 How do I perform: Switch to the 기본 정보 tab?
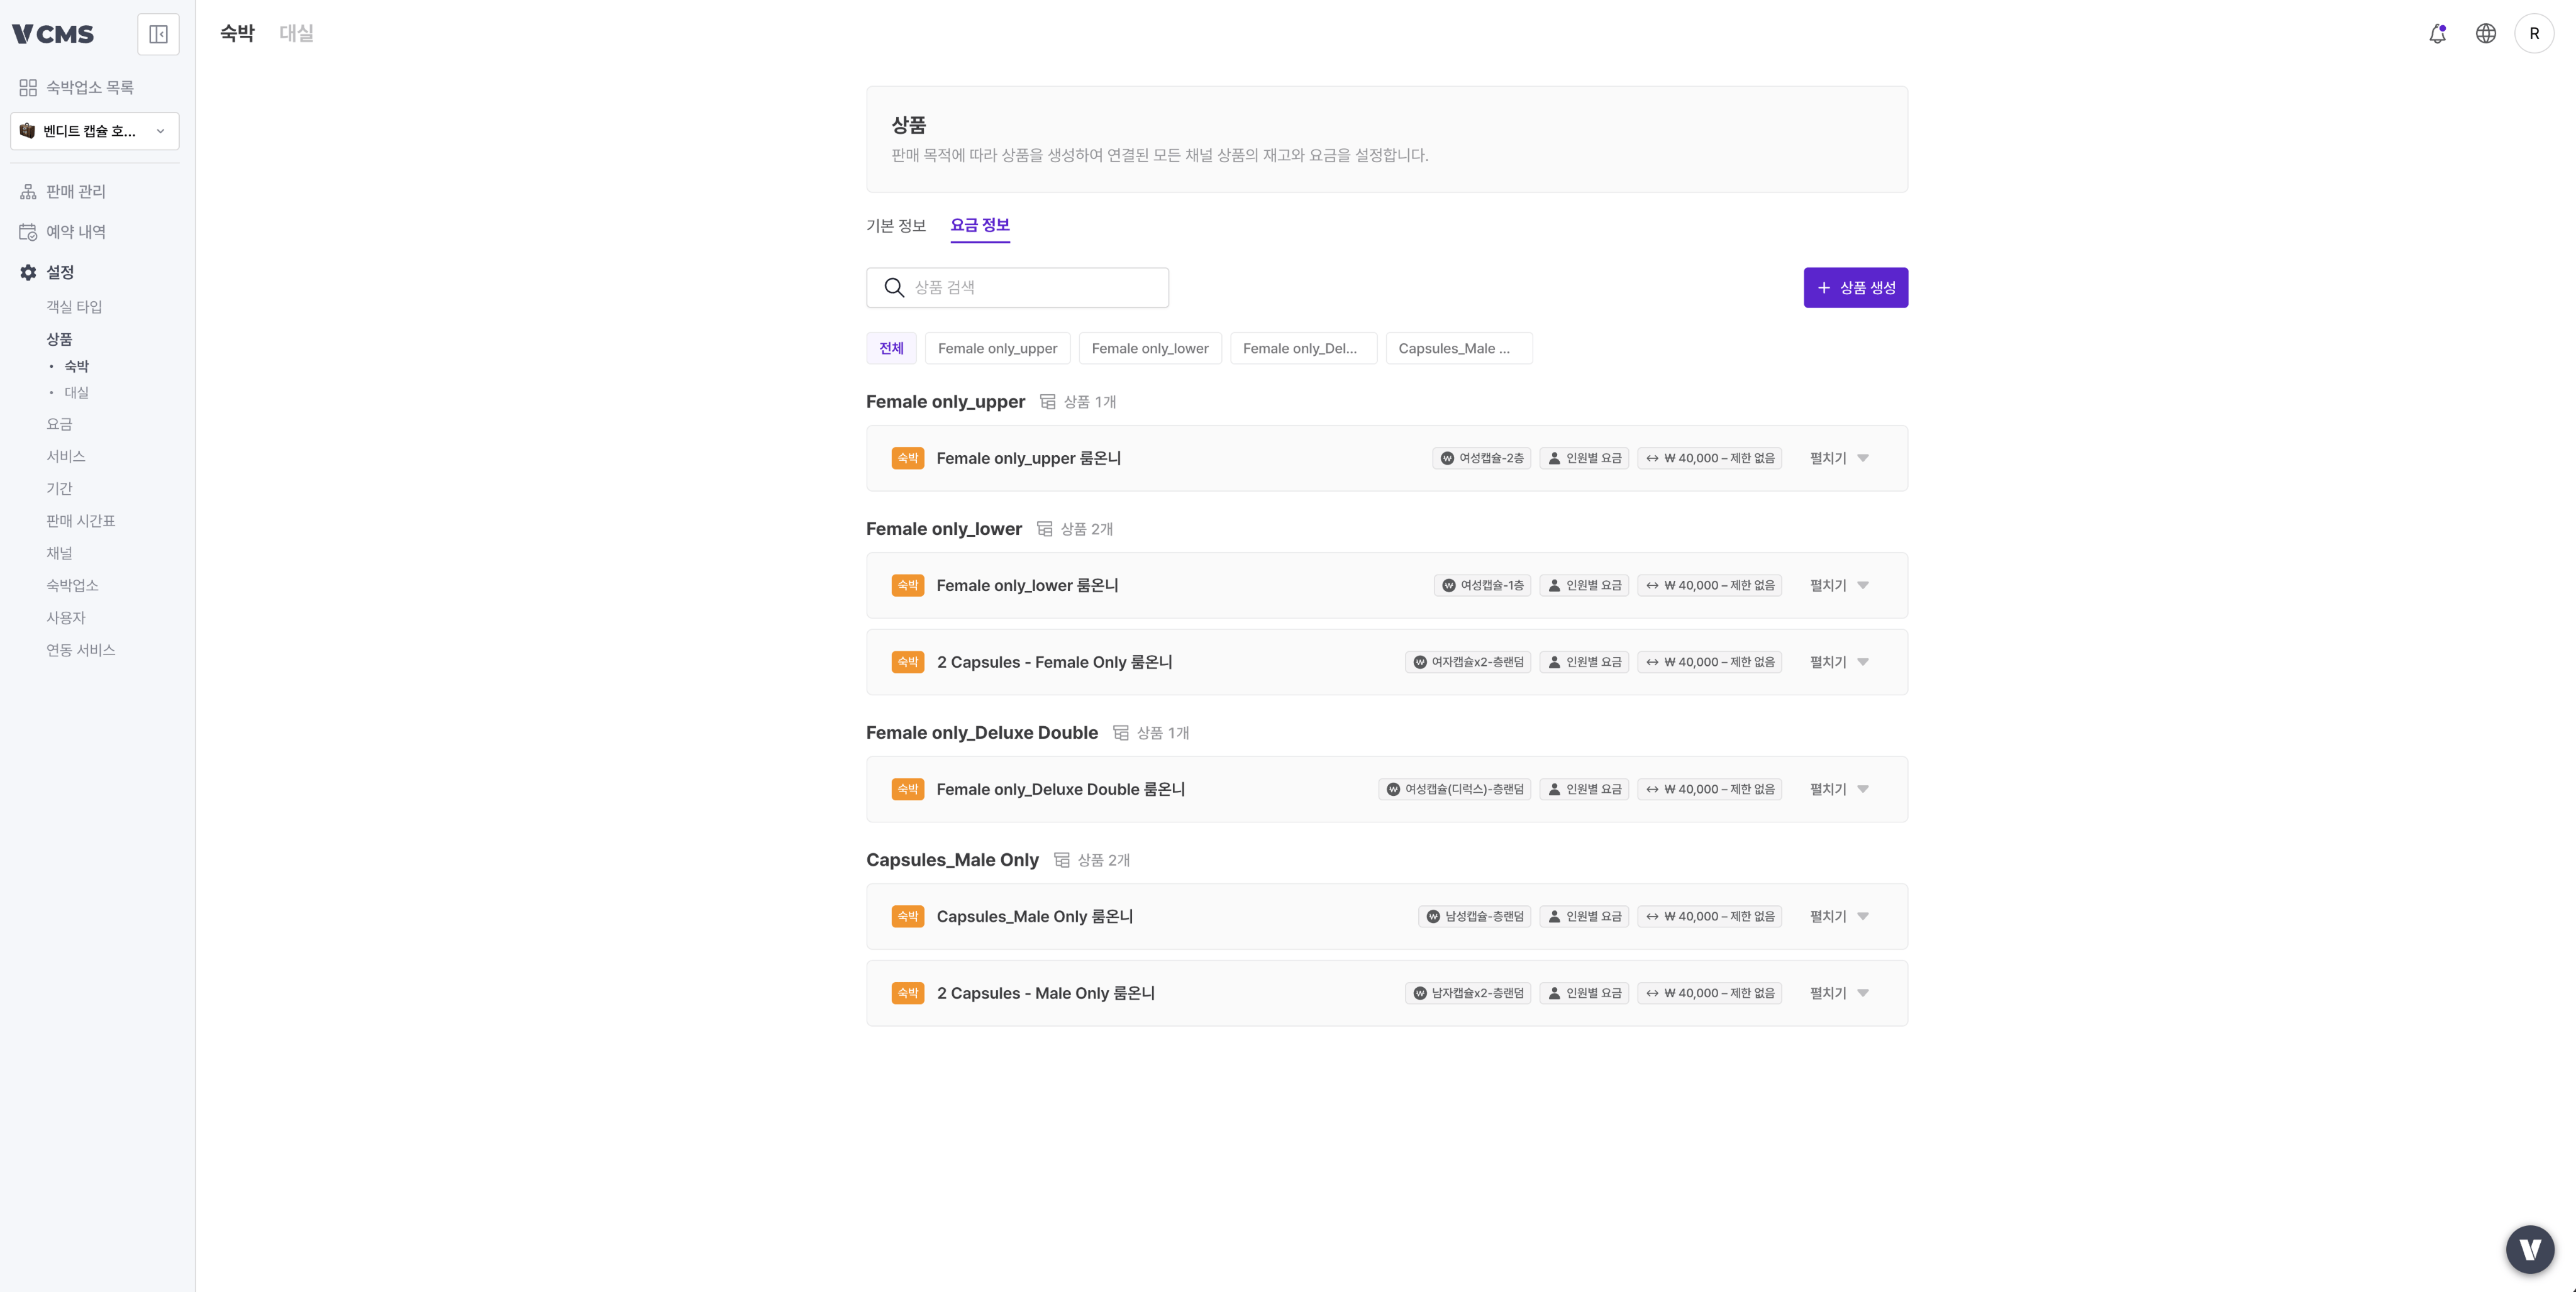[x=895, y=226]
